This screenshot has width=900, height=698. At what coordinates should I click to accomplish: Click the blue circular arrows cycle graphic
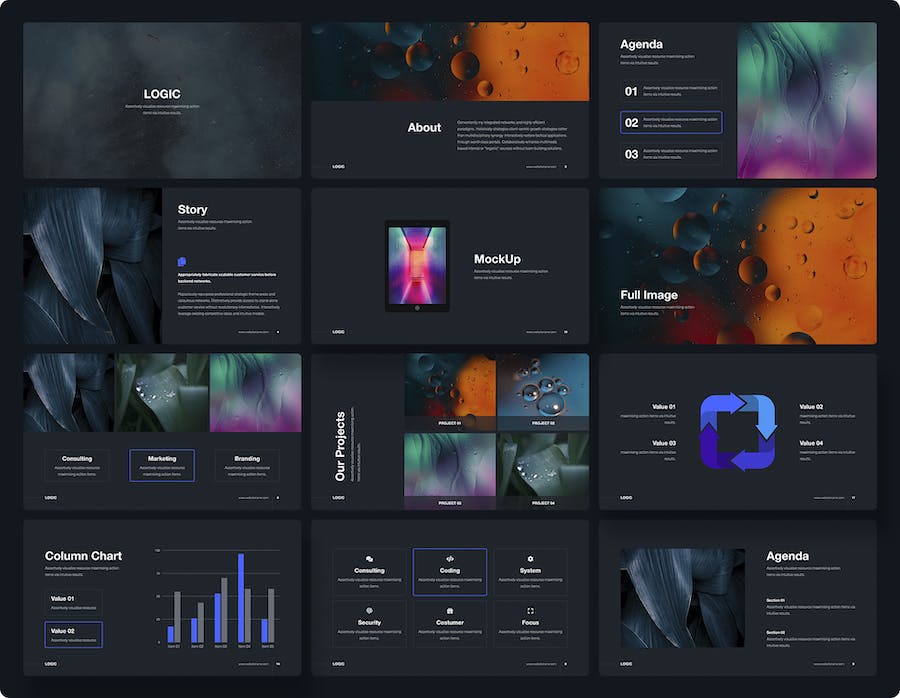738,432
